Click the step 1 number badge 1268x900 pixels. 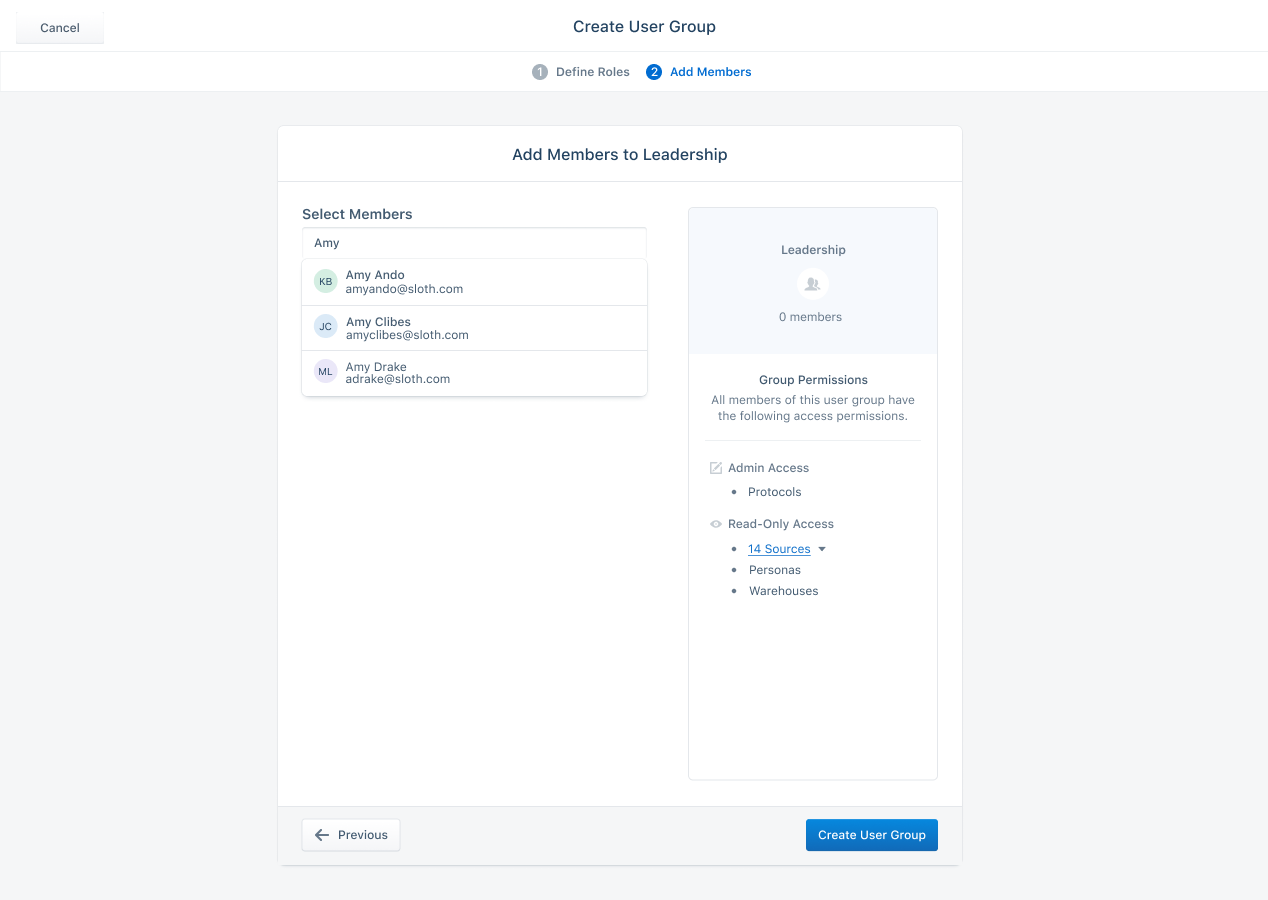pos(540,72)
